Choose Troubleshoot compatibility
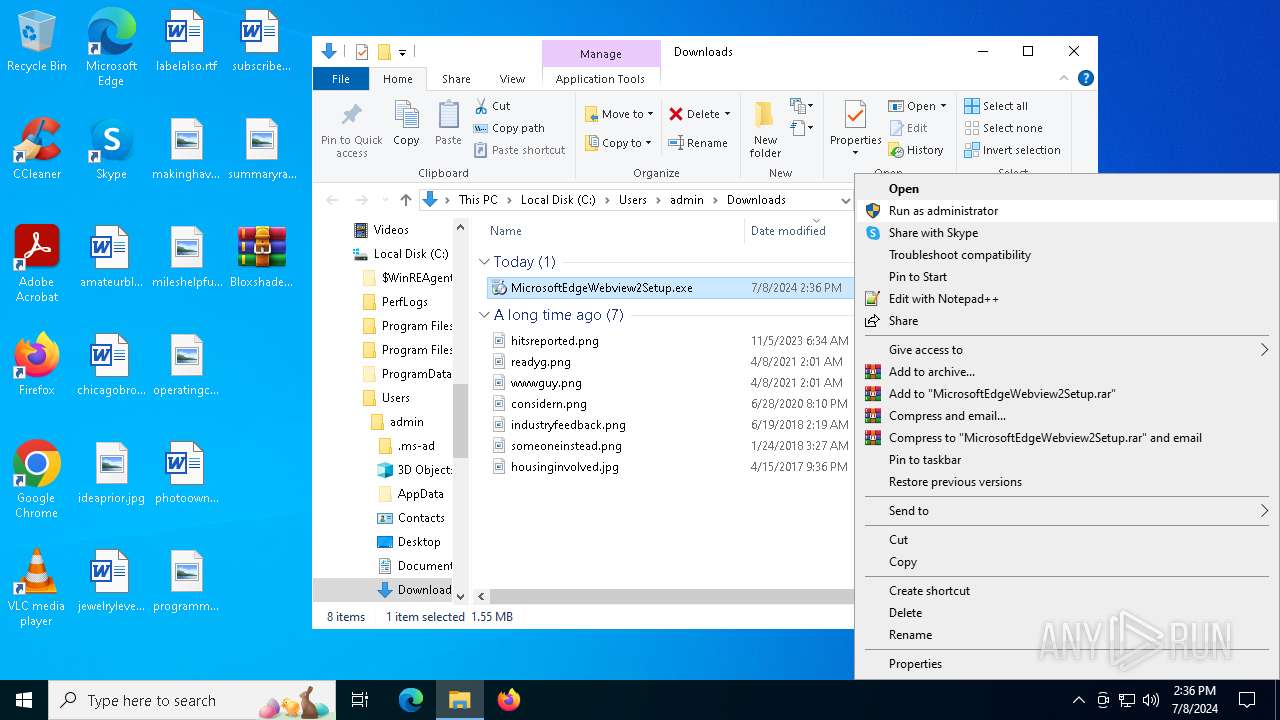Screen dimensions: 1280x720 1067,255
